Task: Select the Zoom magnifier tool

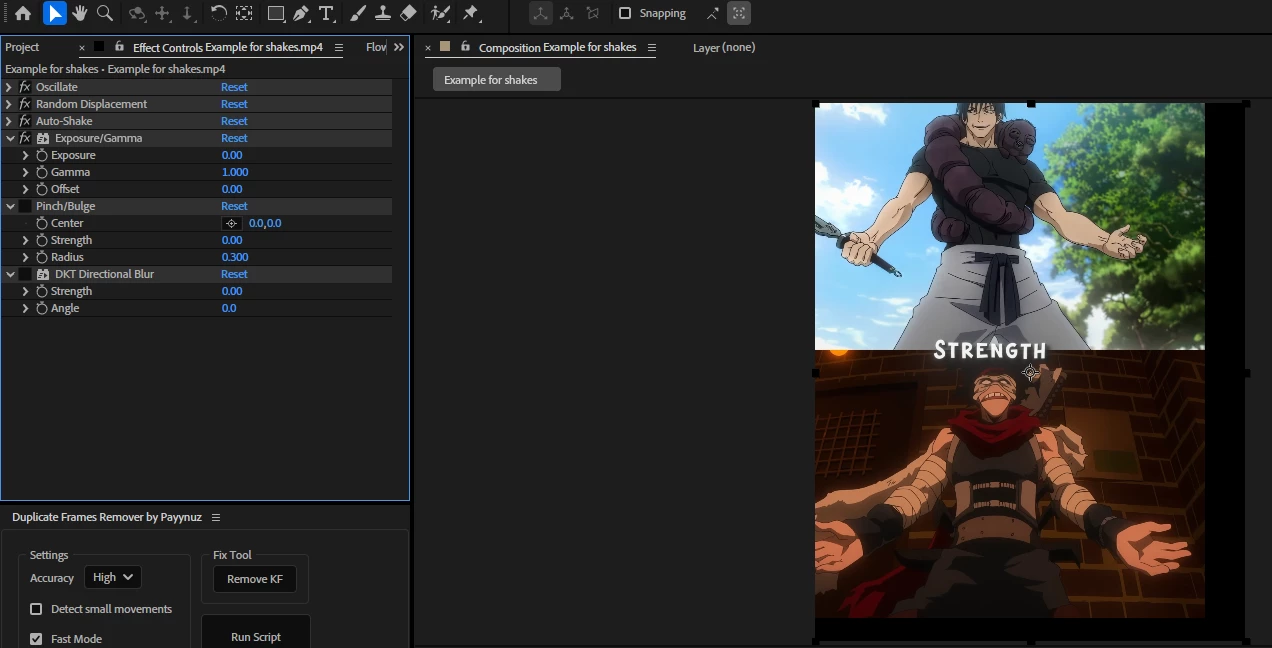Action: pyautogui.click(x=105, y=14)
